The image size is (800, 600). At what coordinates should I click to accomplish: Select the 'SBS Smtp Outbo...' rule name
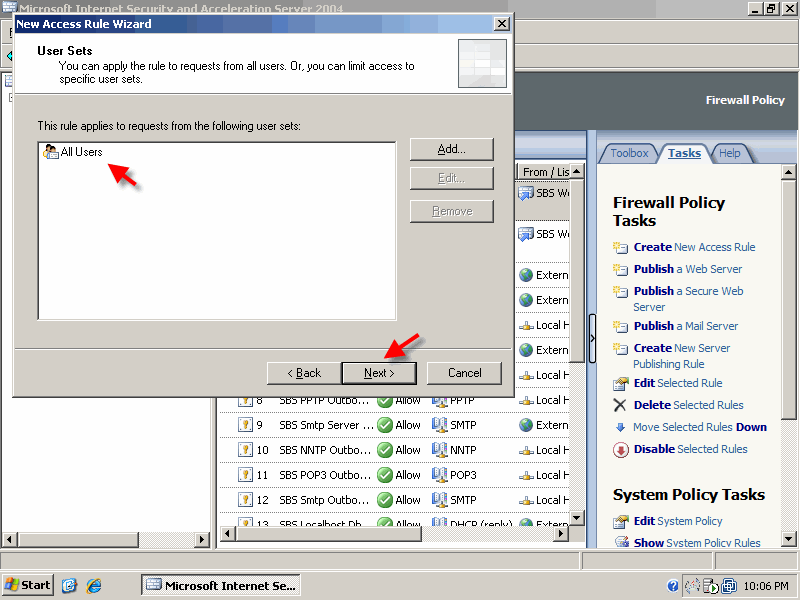coord(324,500)
